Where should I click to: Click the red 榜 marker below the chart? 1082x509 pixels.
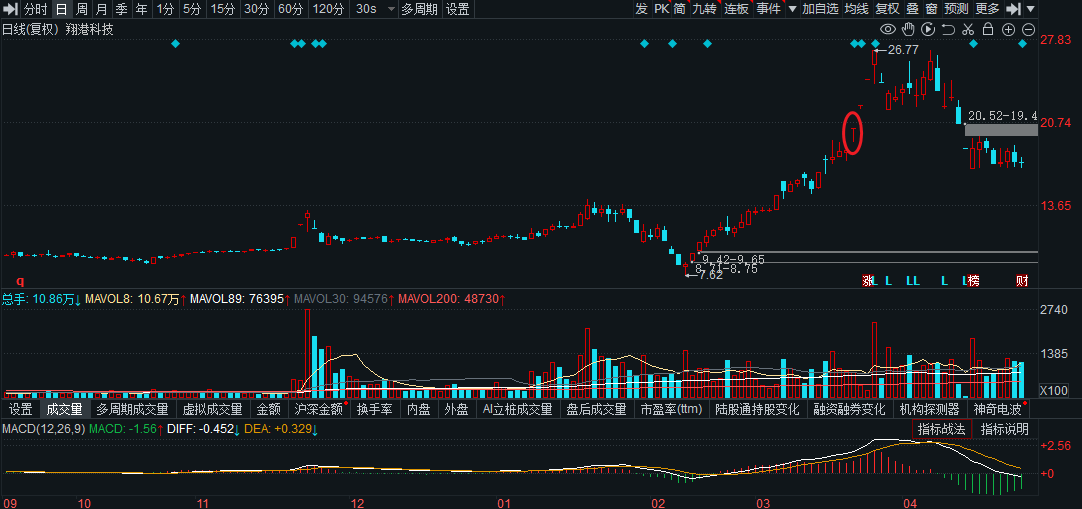pyautogui.click(x=974, y=281)
